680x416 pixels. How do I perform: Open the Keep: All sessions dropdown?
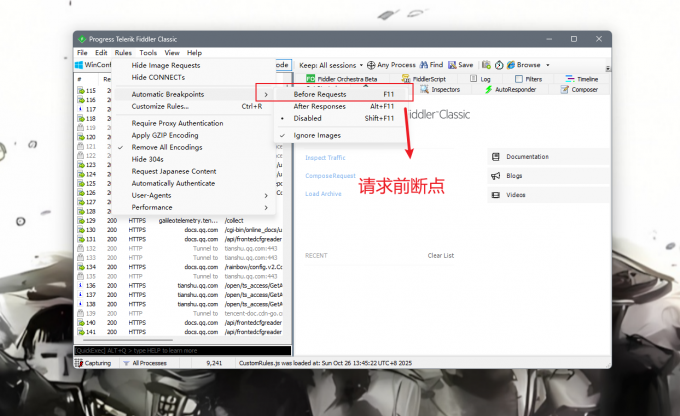tap(330, 64)
